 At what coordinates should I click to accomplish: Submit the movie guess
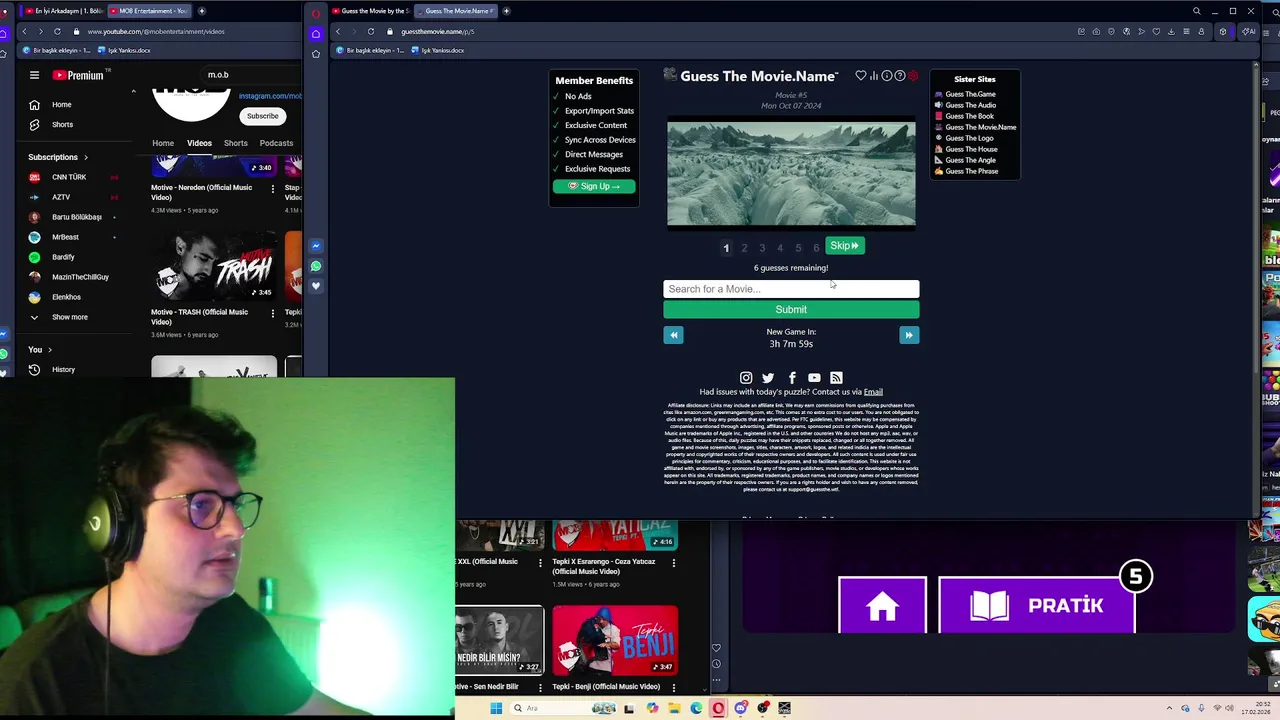click(791, 310)
